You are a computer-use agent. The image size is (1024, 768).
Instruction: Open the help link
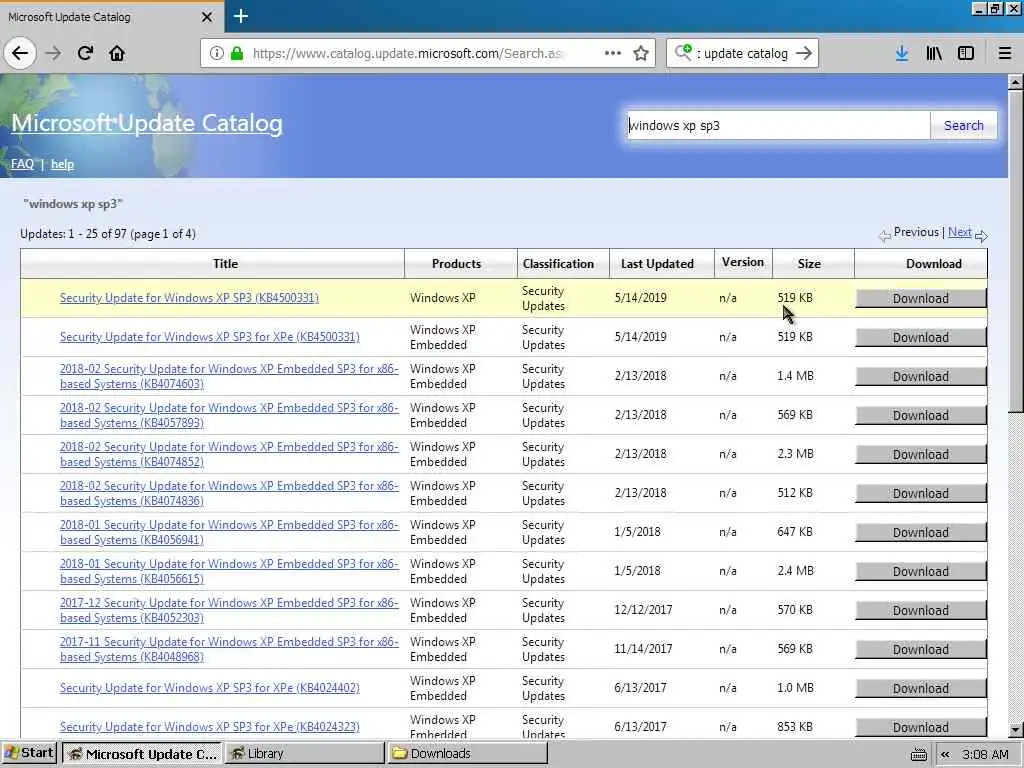point(62,164)
